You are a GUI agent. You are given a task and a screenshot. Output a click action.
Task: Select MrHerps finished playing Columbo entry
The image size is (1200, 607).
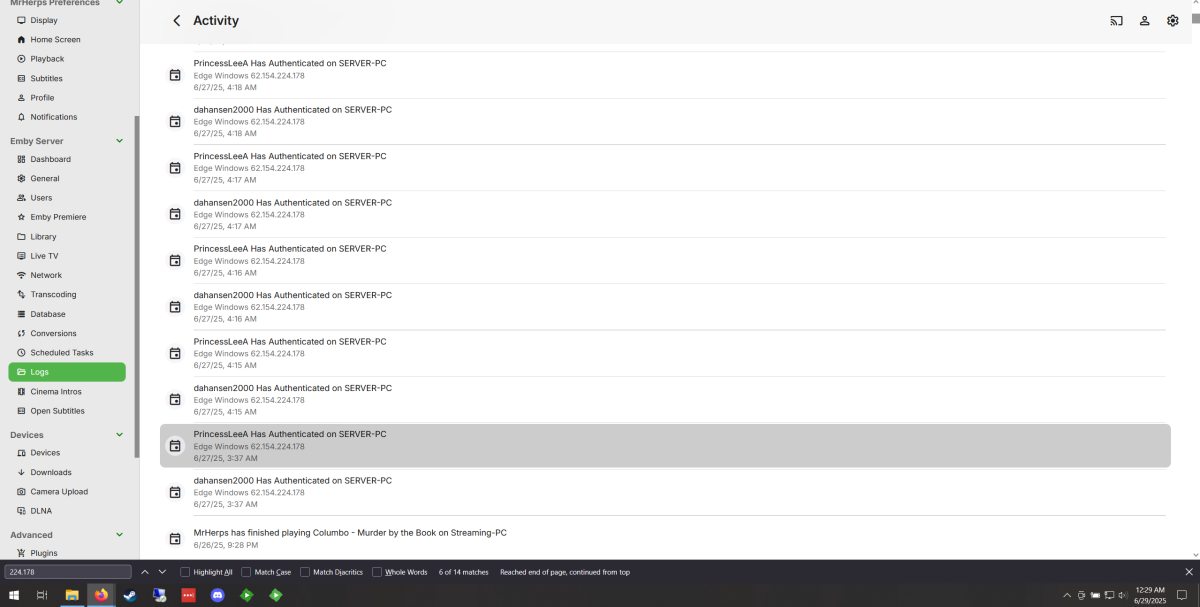pos(665,539)
